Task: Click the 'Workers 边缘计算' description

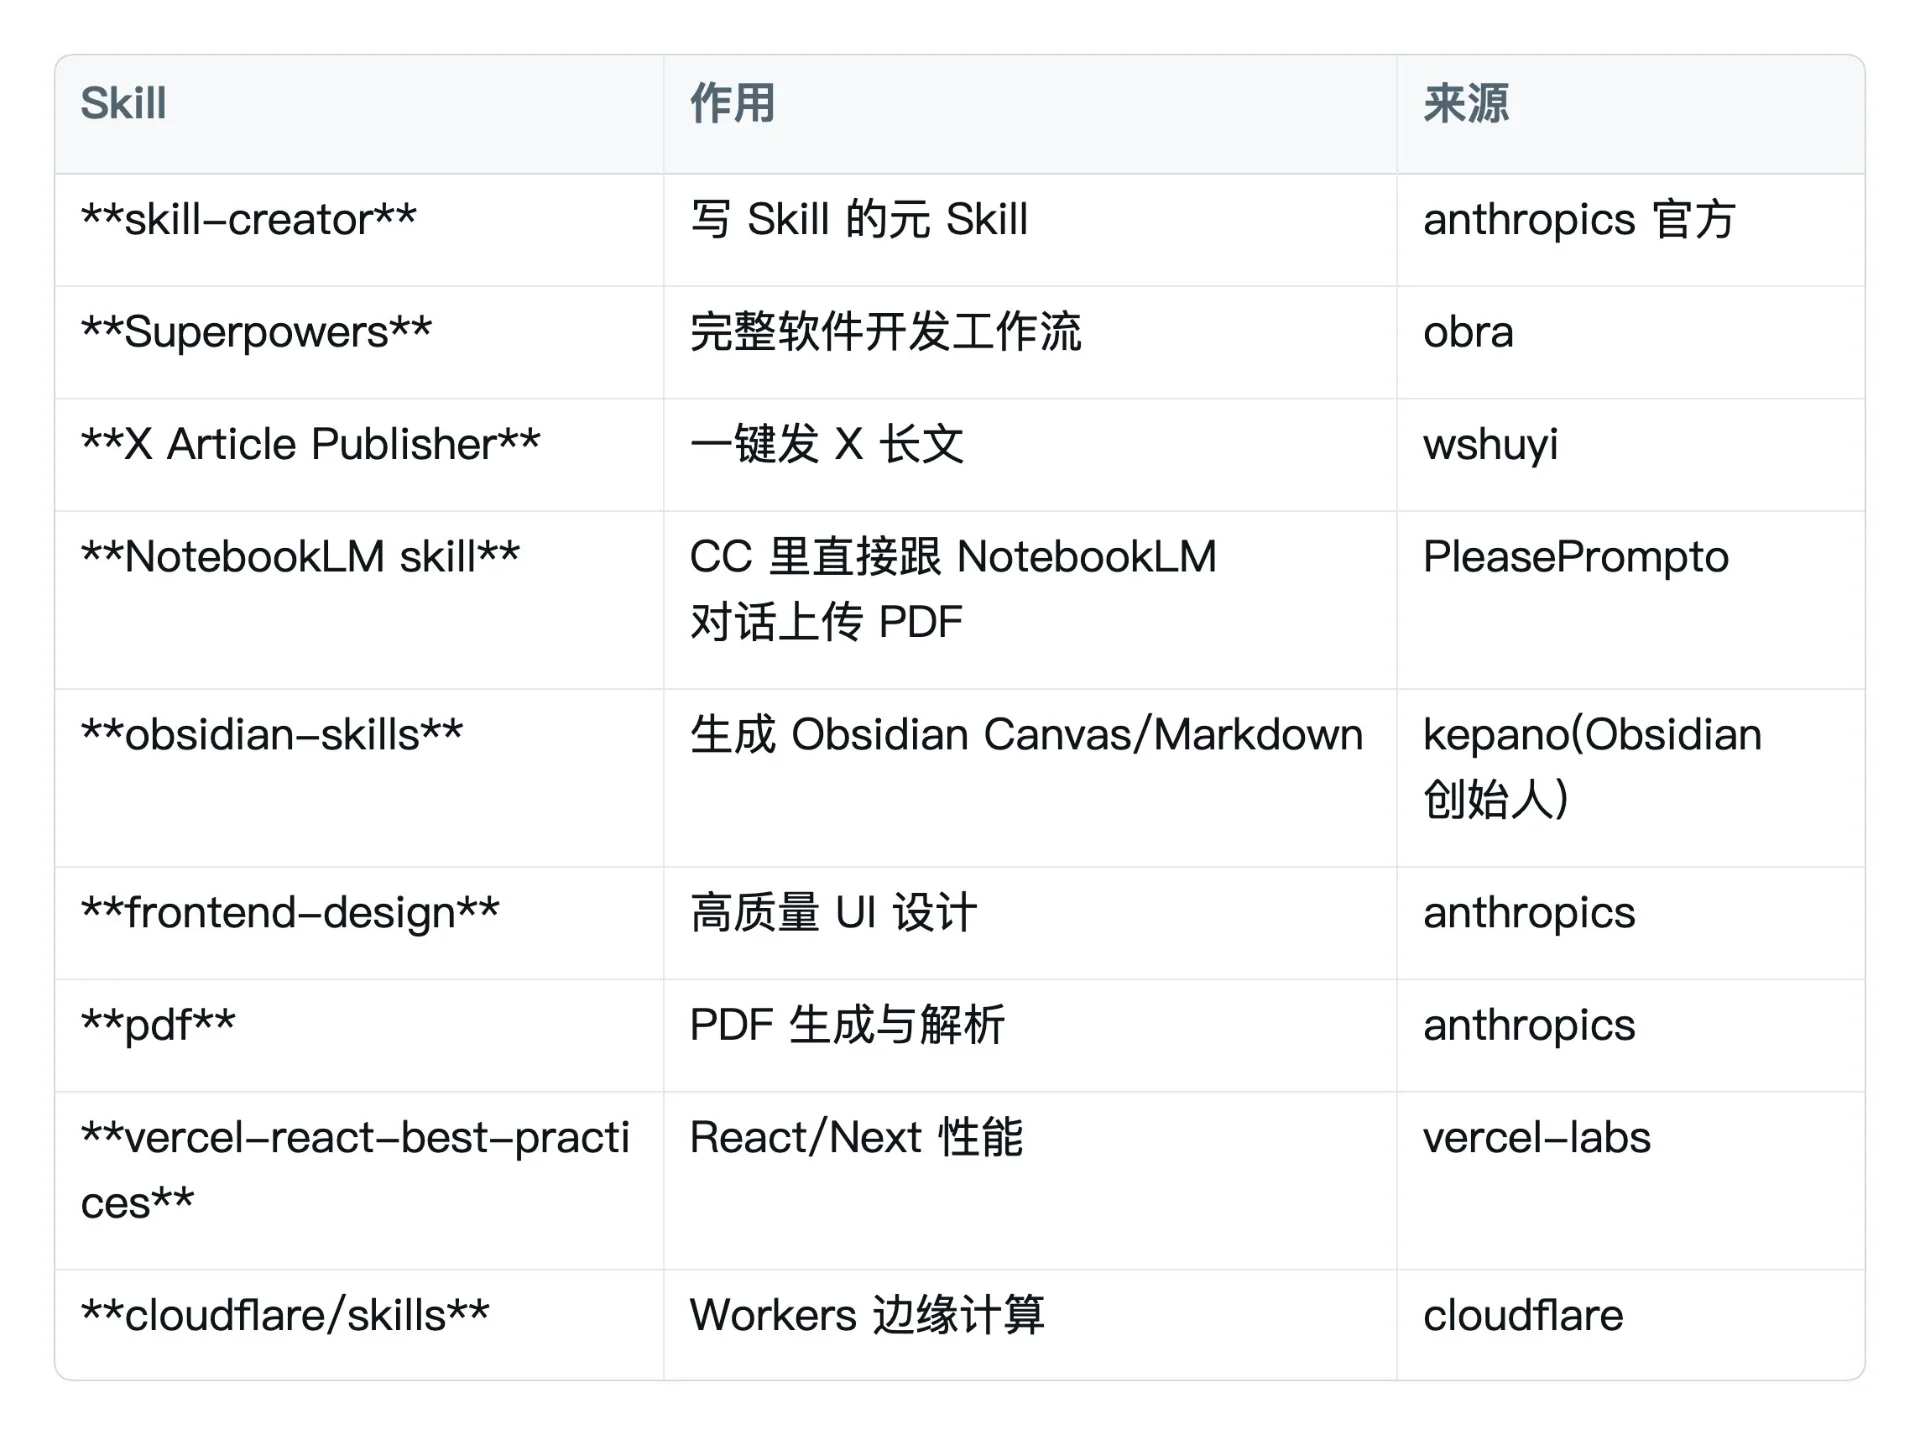Action: [867, 1316]
